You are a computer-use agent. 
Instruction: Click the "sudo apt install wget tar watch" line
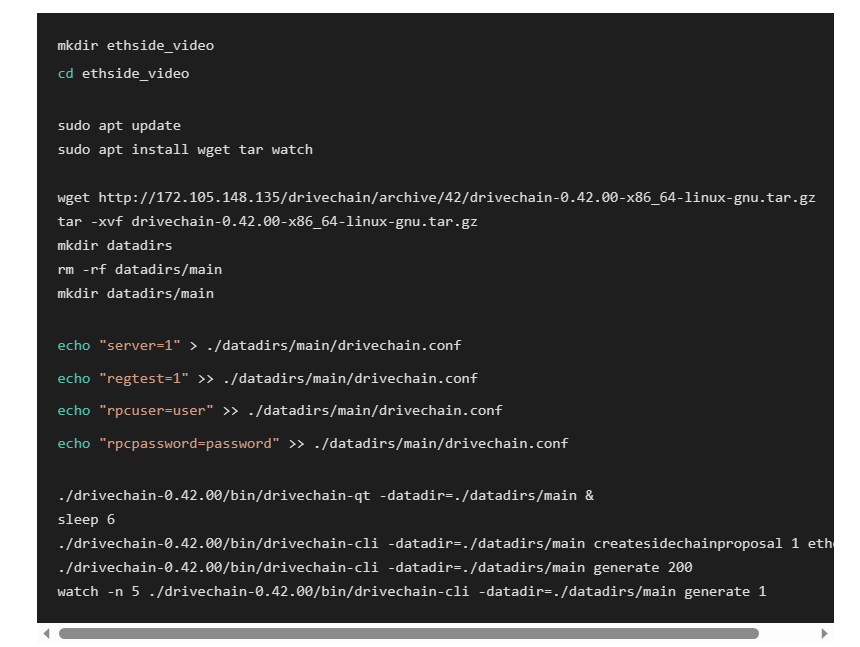tap(185, 149)
